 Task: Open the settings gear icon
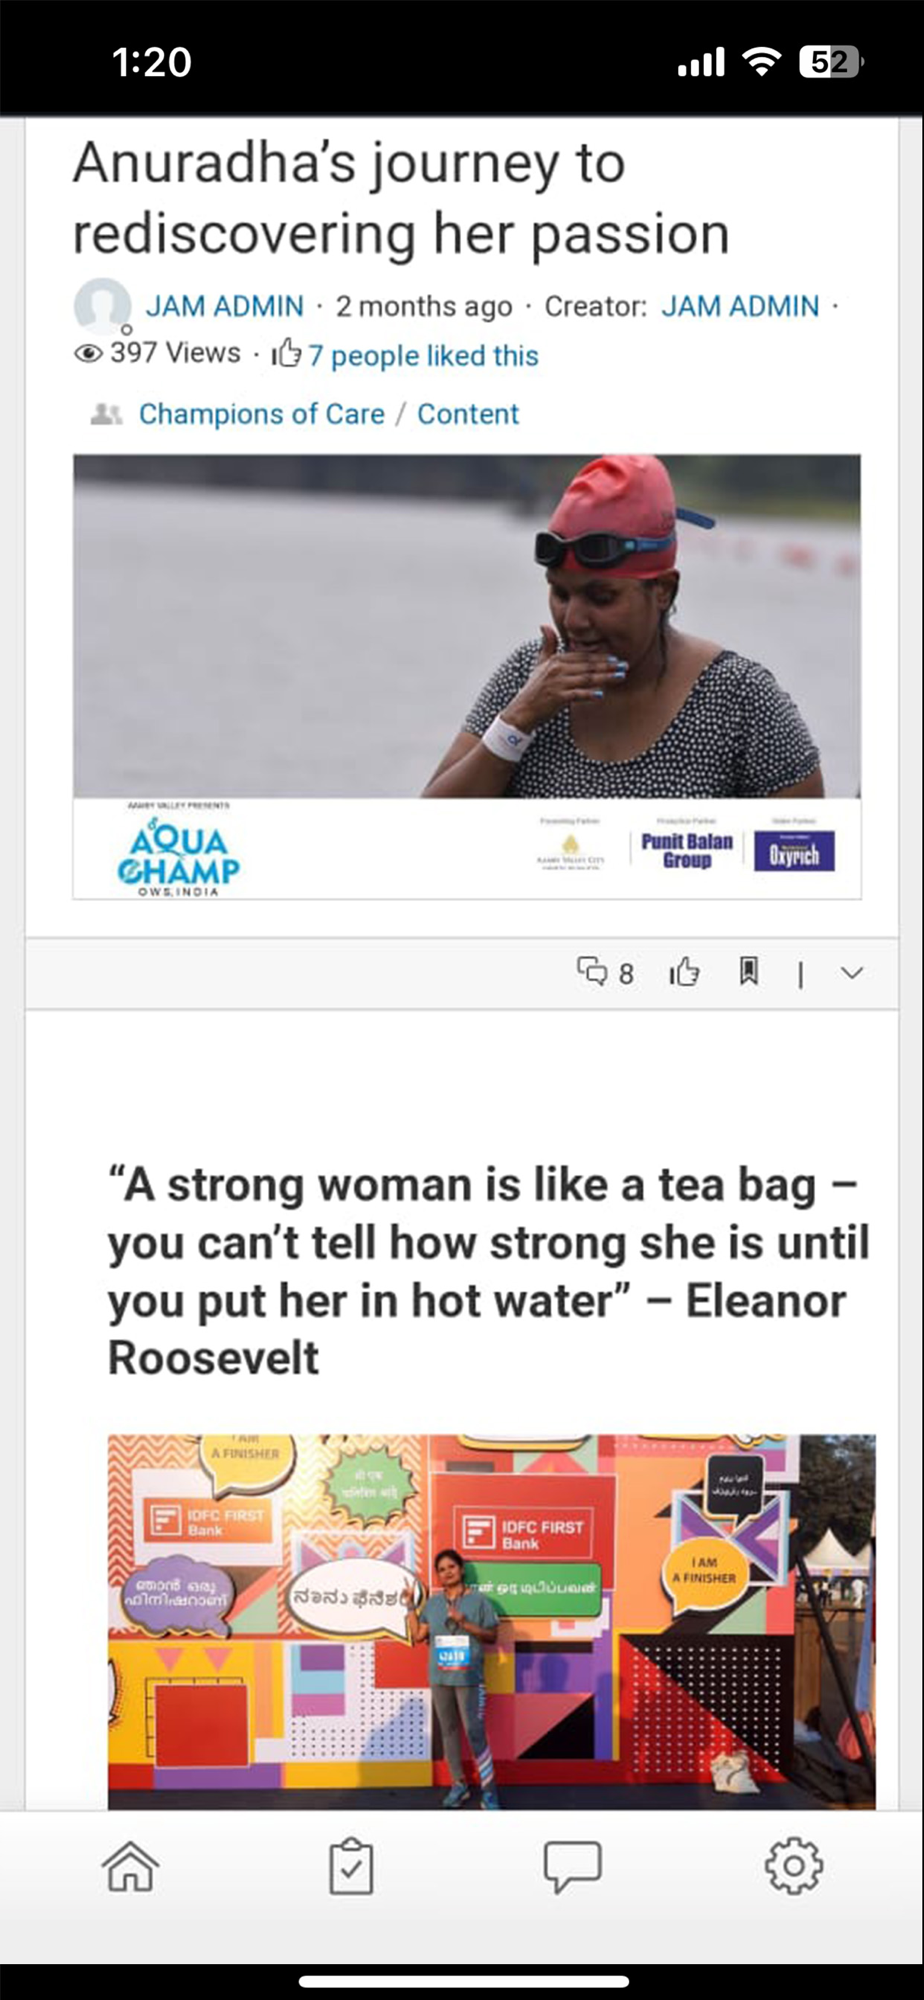click(x=794, y=1866)
